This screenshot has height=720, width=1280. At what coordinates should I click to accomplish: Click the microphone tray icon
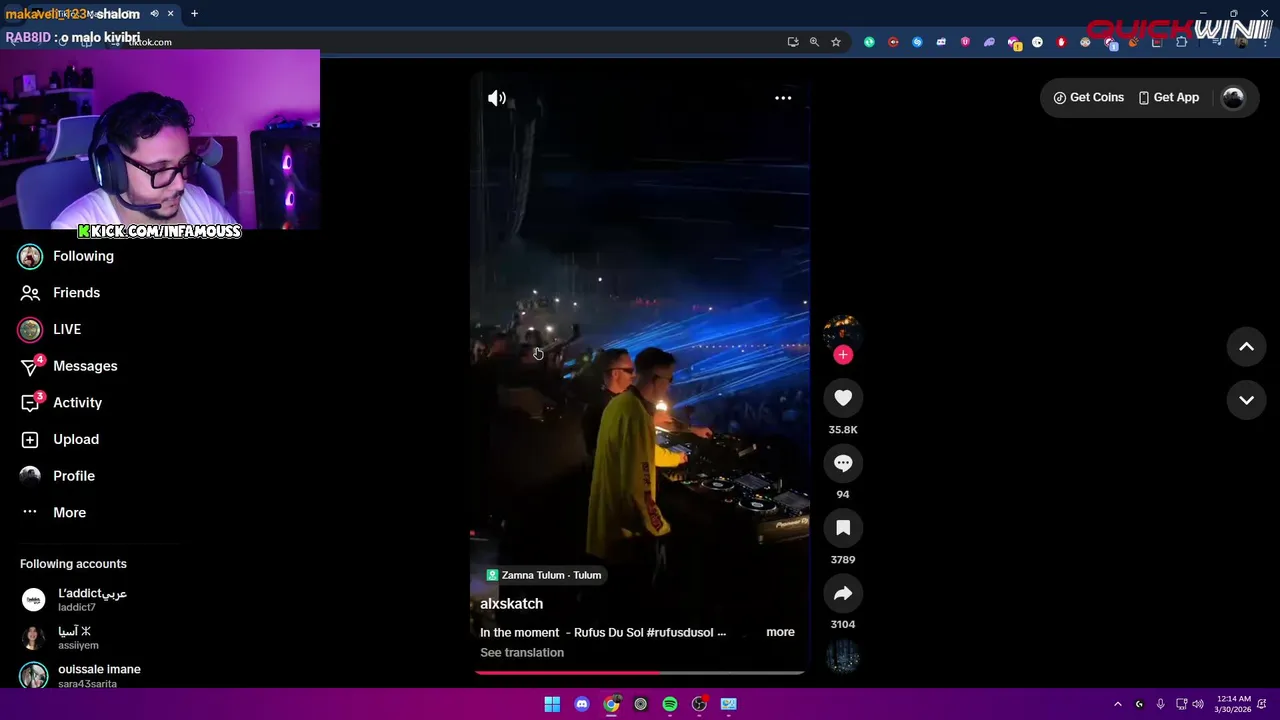(1160, 704)
